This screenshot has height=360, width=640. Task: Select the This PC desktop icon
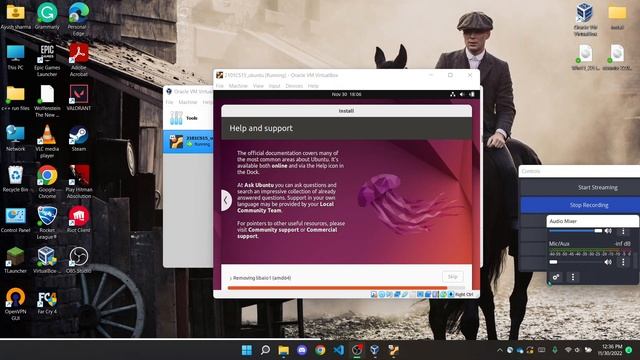click(16, 57)
